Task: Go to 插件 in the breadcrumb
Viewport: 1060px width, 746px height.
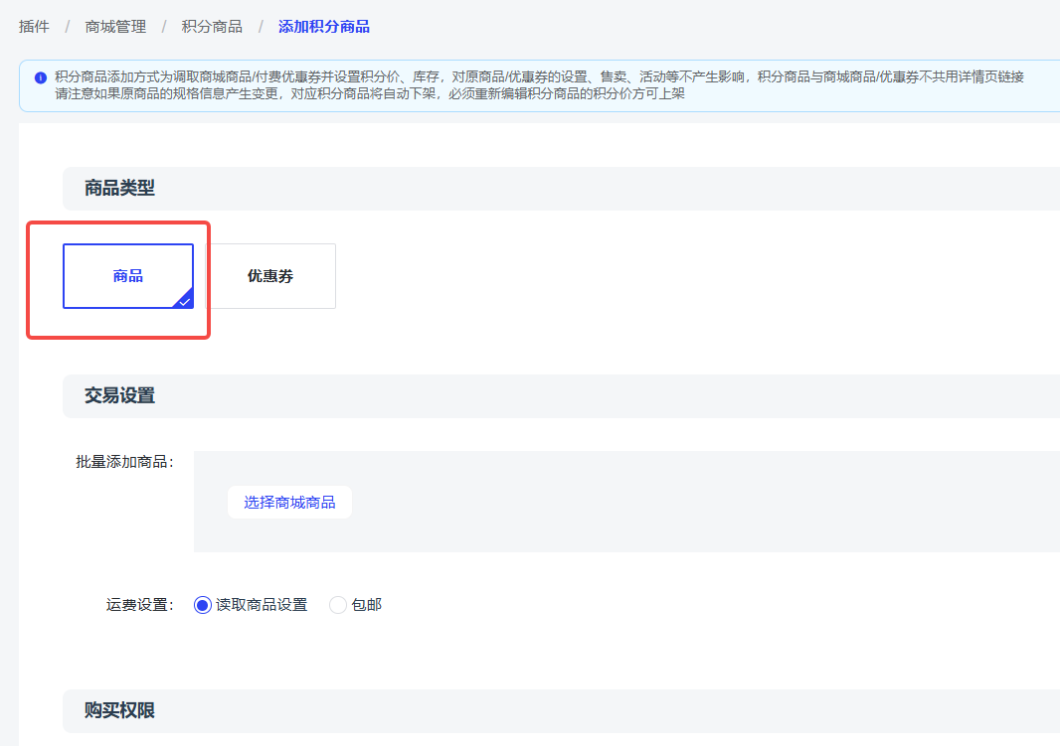Action: (x=34, y=27)
